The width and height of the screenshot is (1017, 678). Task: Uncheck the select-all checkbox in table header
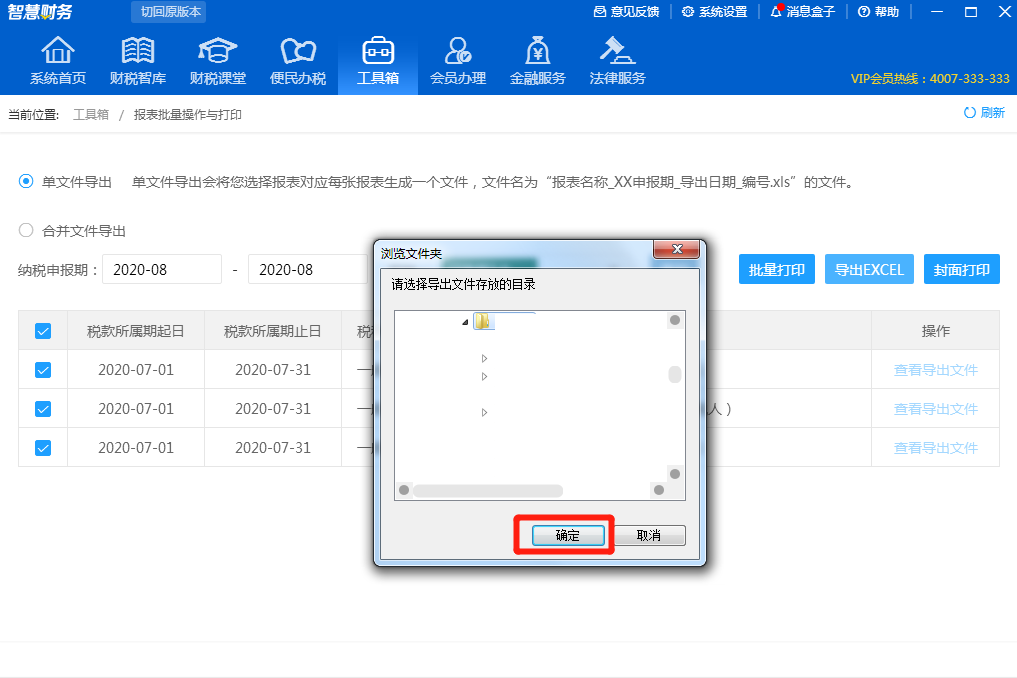tap(41, 331)
